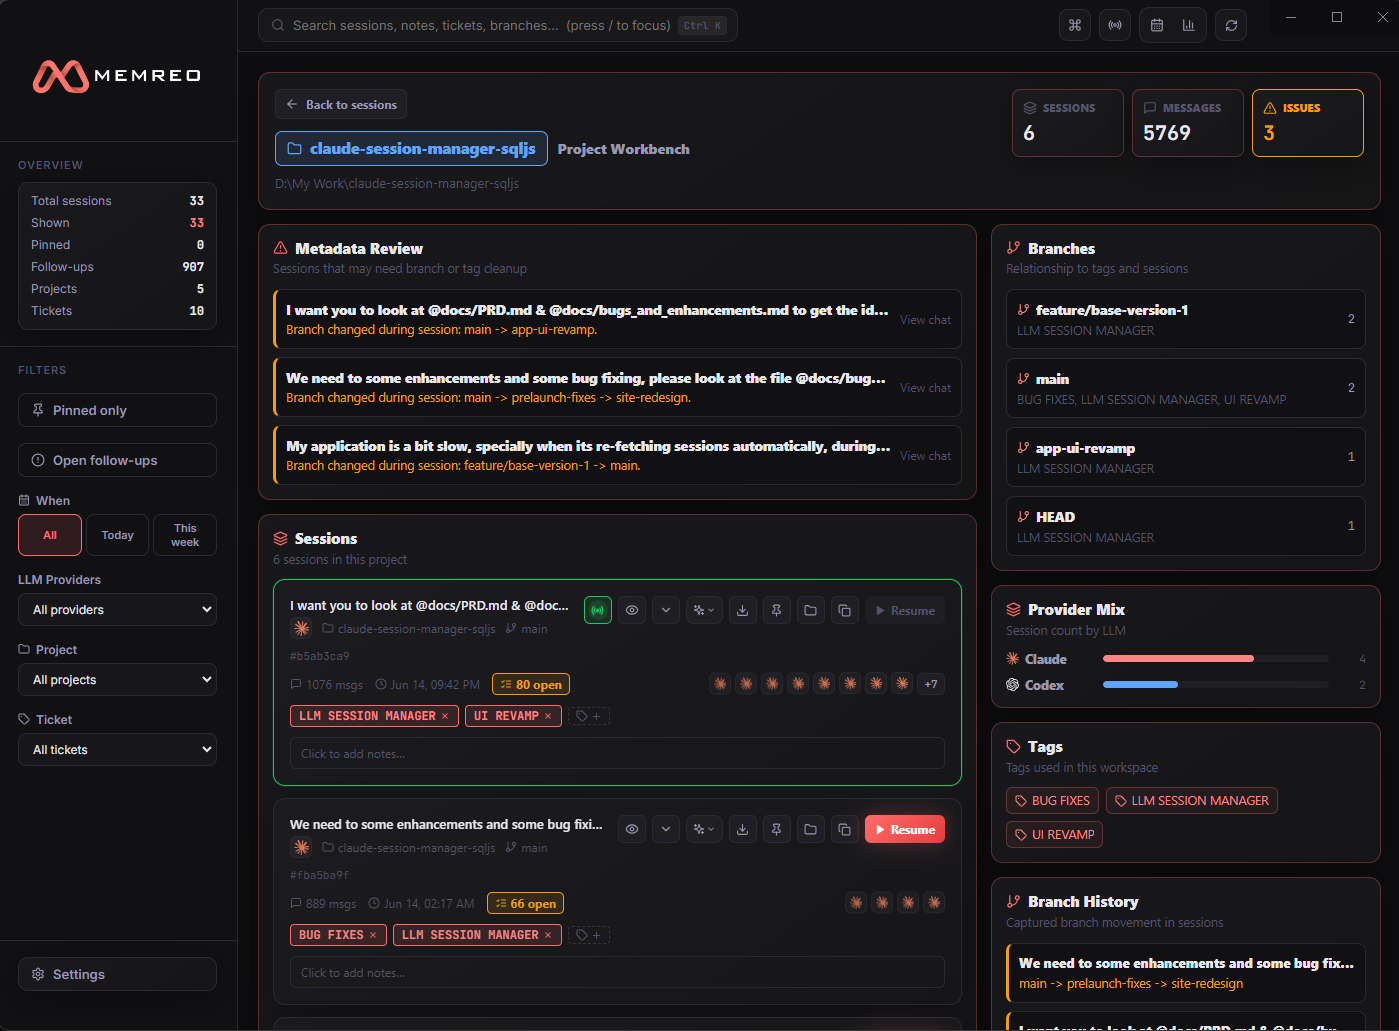Open the feature/base-version-1 branch
Image resolution: width=1399 pixels, height=1031 pixels.
[x=1186, y=320]
